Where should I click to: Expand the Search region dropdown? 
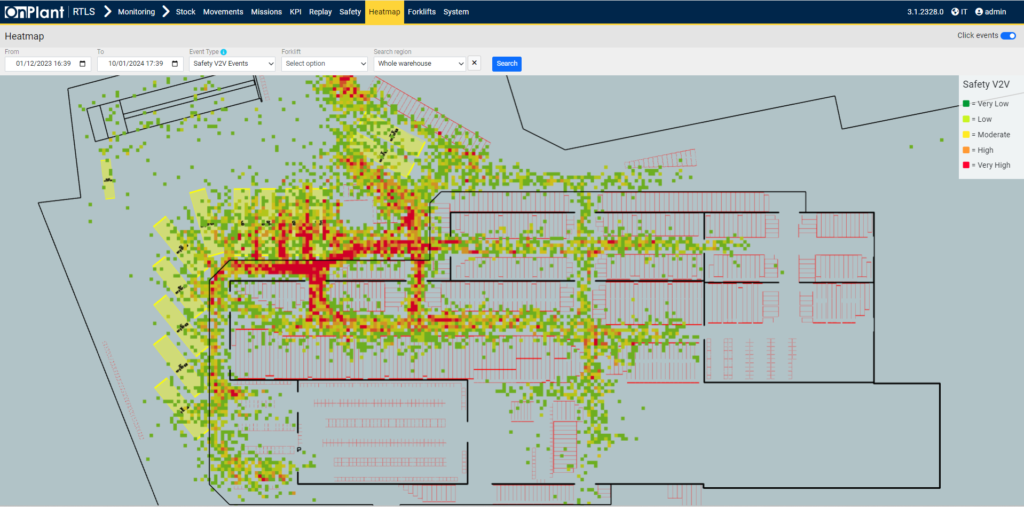(x=419, y=63)
